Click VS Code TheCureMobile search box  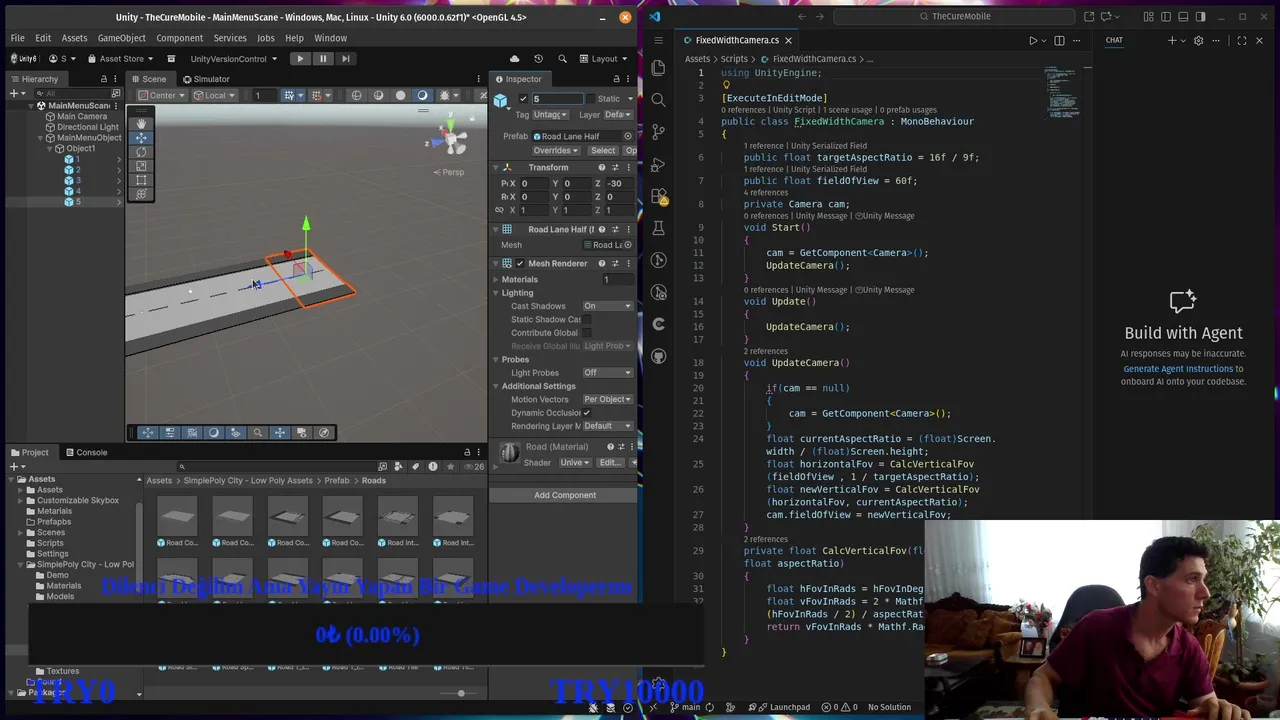[x=954, y=16]
